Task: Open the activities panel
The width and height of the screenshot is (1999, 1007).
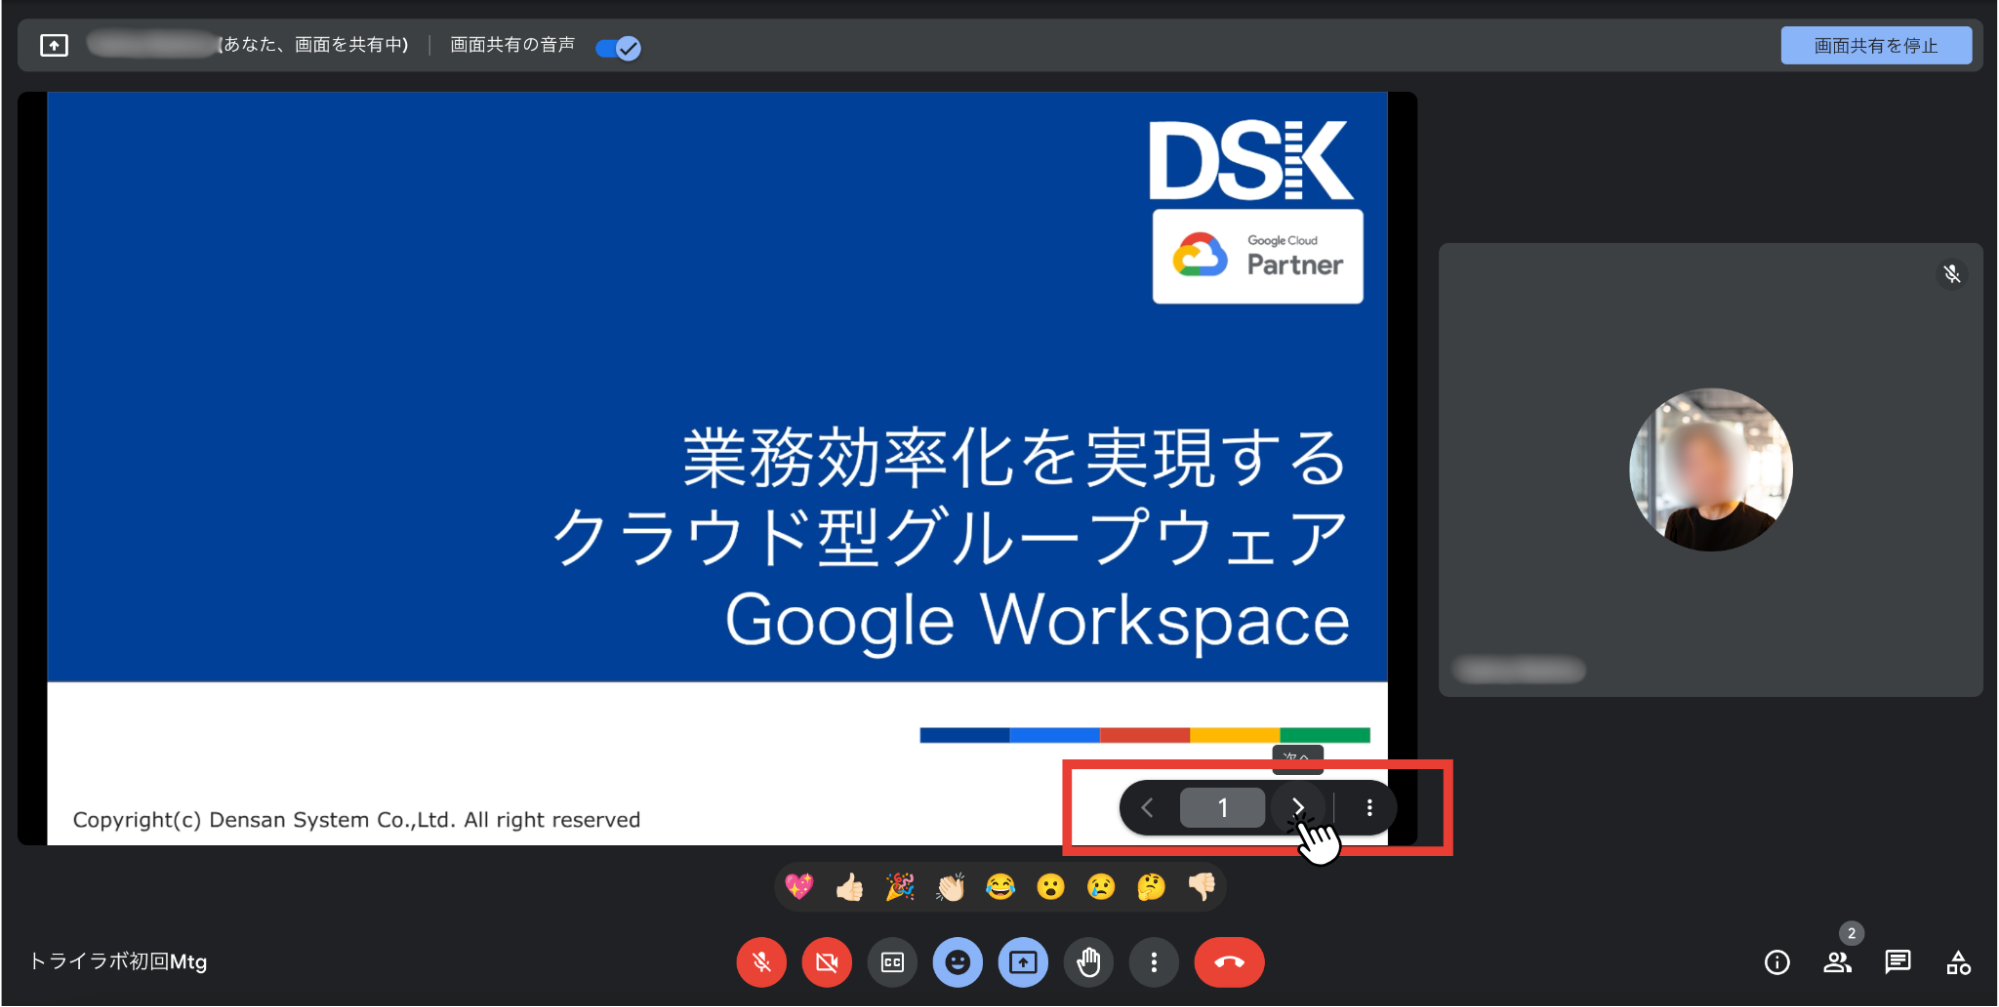Action: tap(1958, 962)
